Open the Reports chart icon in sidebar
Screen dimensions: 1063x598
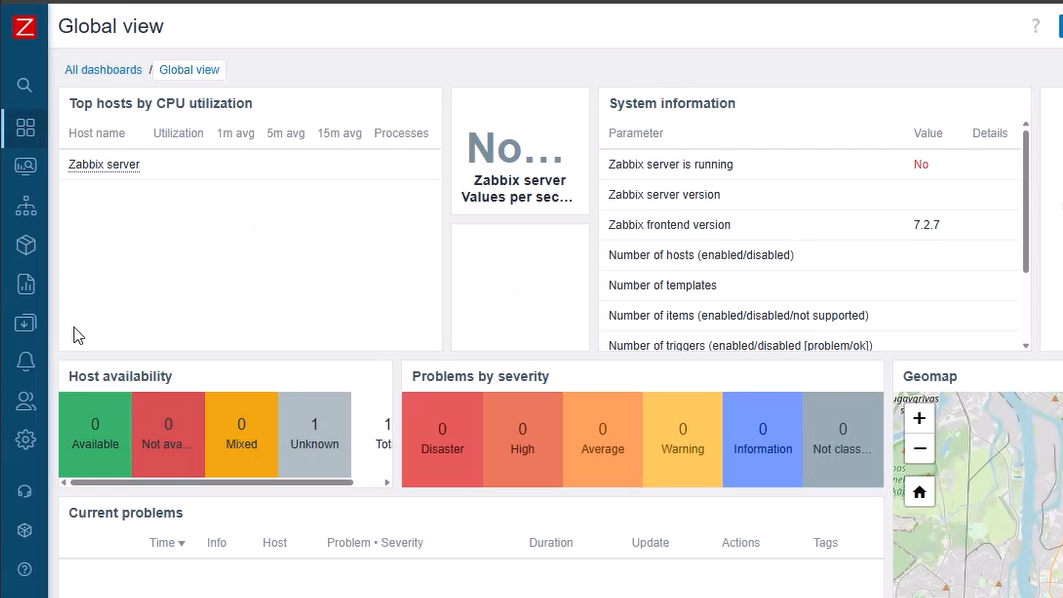[26, 284]
